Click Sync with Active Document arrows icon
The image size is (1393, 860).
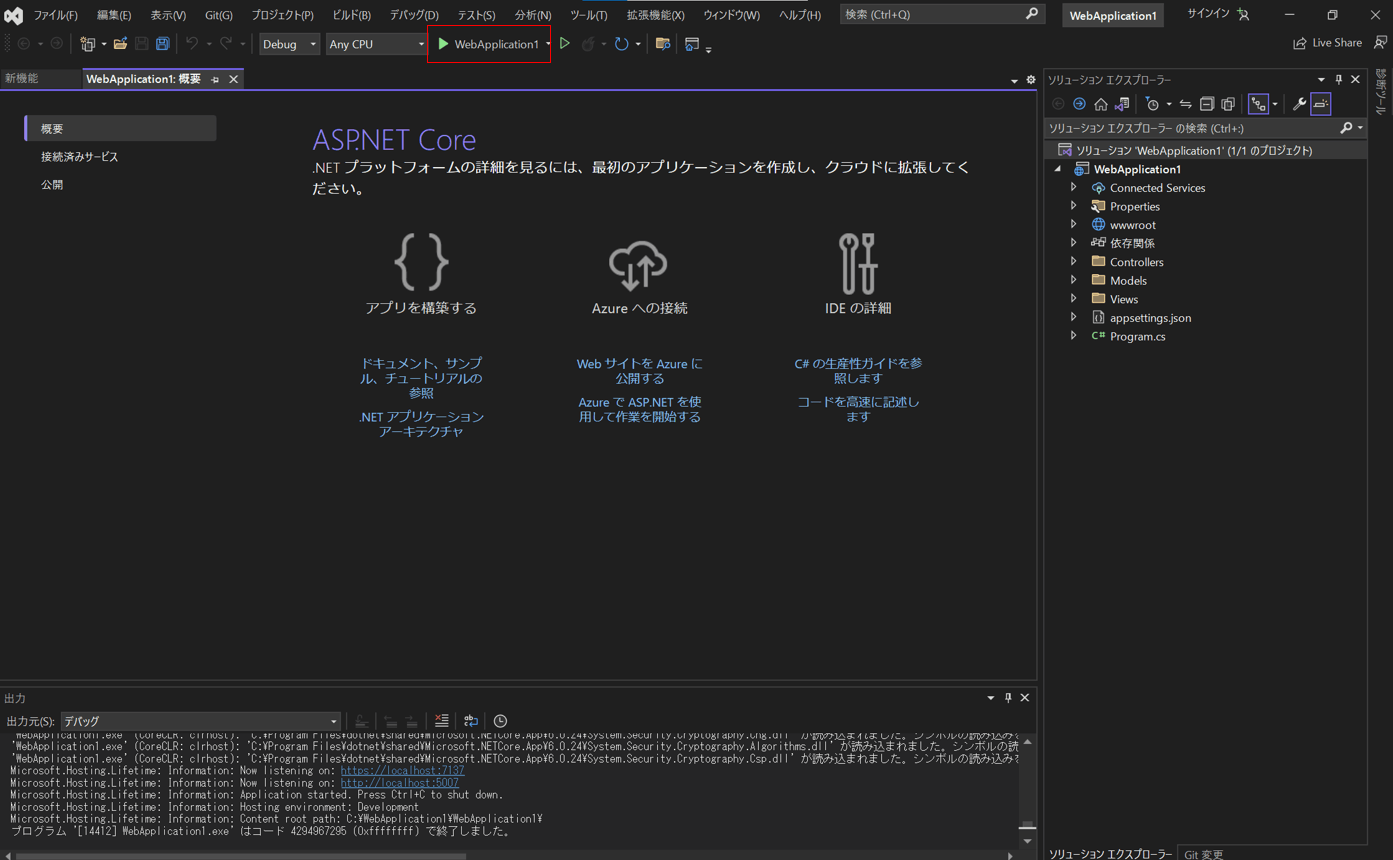point(1185,104)
